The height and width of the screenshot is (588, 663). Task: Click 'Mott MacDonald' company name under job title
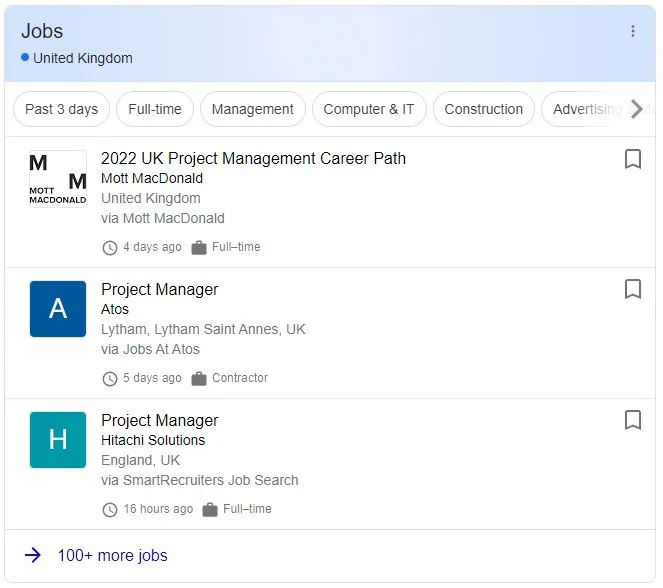(x=152, y=178)
